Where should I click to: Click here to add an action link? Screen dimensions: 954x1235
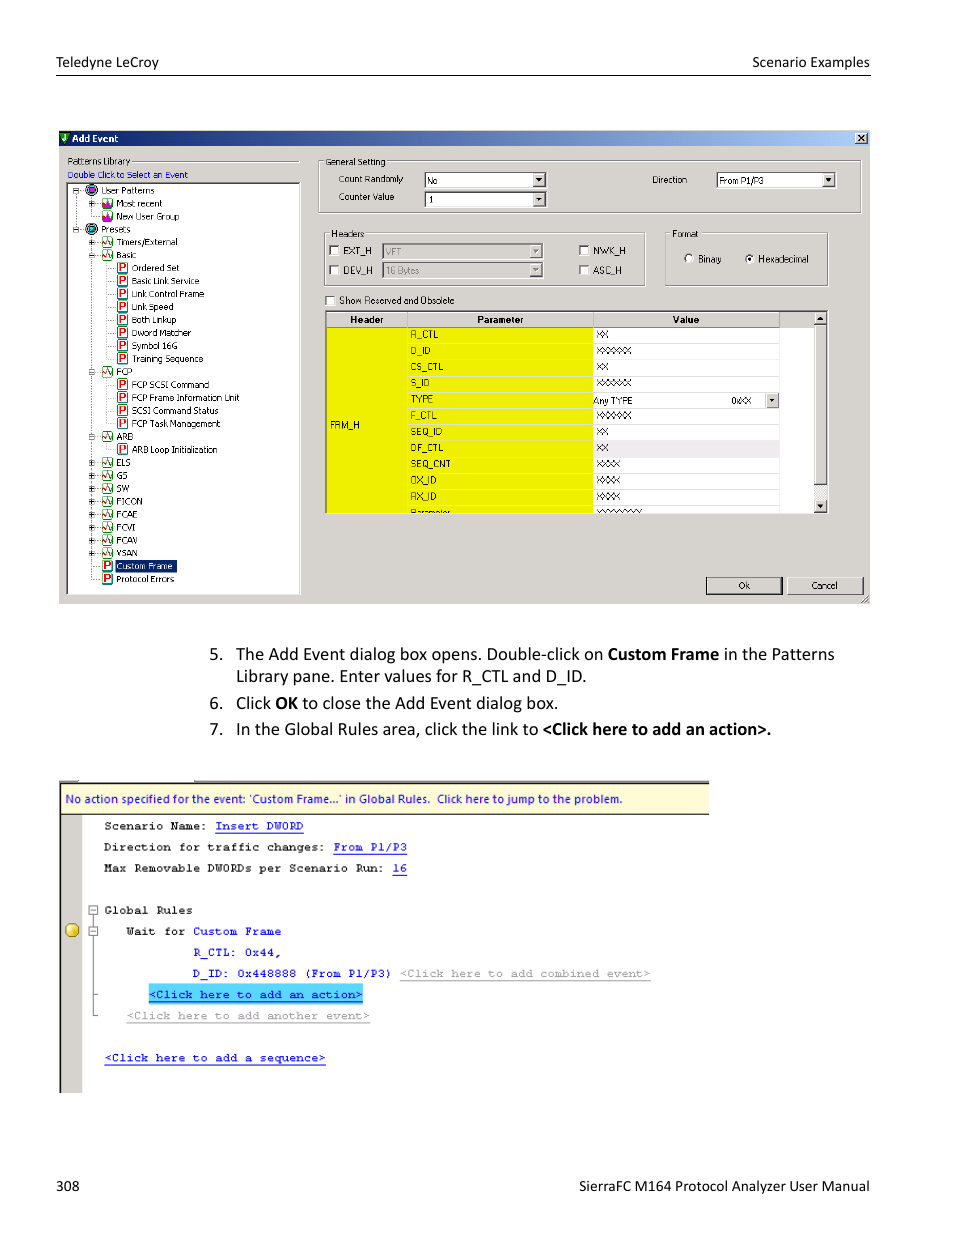256,995
